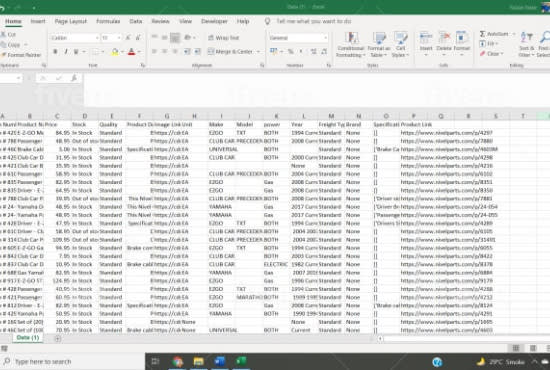Open the borders dropdown
This screenshot has width=550, height=370.
tap(103, 52)
